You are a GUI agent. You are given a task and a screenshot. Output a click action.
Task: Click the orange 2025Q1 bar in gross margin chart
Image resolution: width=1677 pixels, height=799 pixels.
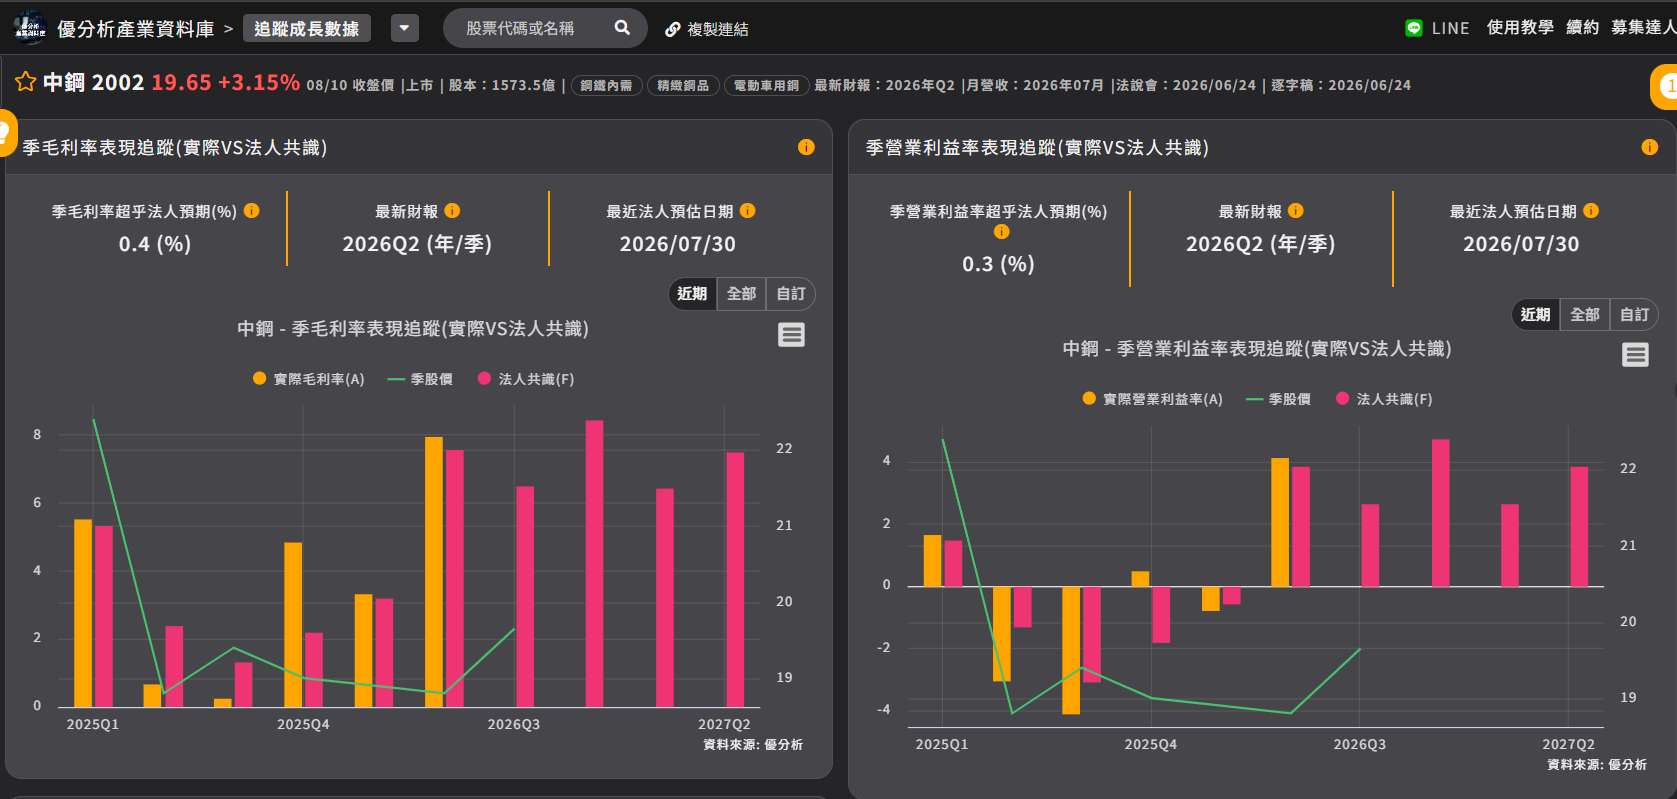pyautogui.click(x=83, y=613)
